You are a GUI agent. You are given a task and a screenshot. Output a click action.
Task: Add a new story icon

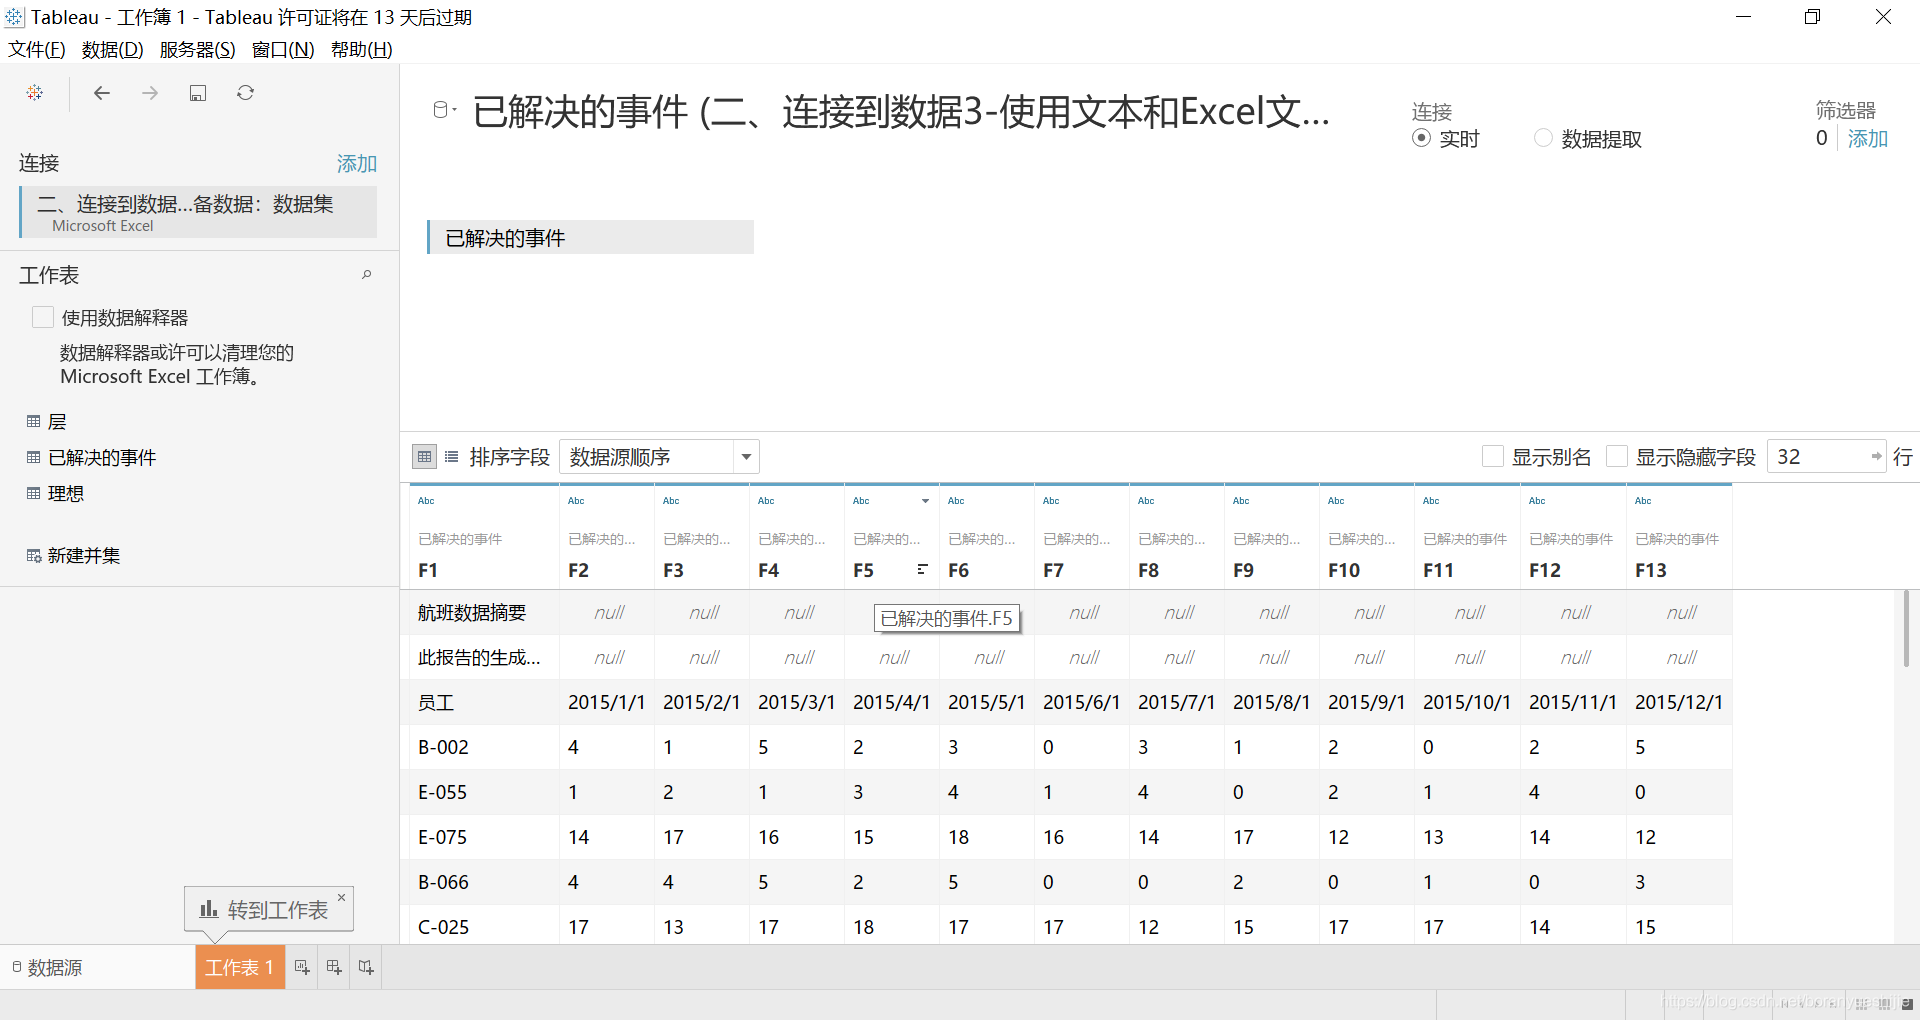coord(366,968)
